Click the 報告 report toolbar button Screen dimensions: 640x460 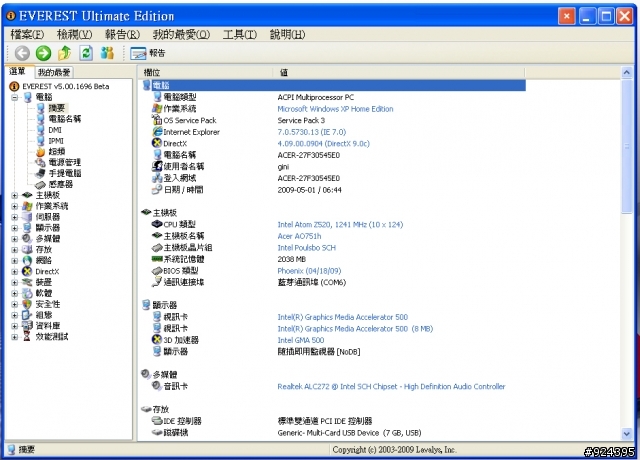coord(148,53)
